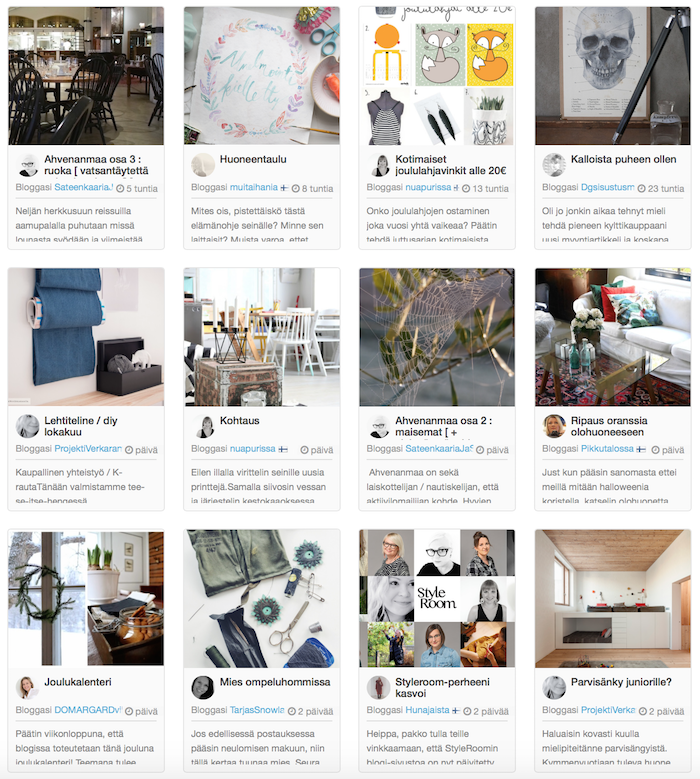
Task: Click the avatar beside Ripaus oranssia olohuoneeseen
Action: [x=554, y=426]
